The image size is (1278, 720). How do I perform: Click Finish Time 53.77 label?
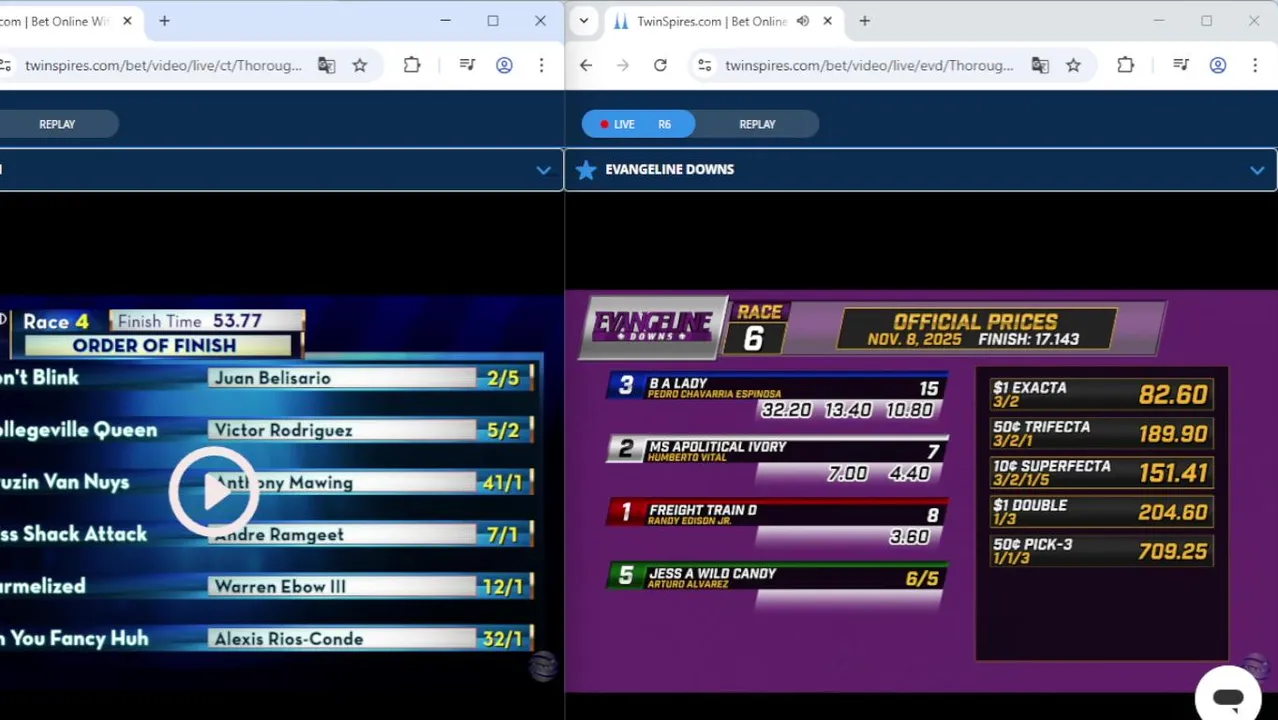(190, 321)
